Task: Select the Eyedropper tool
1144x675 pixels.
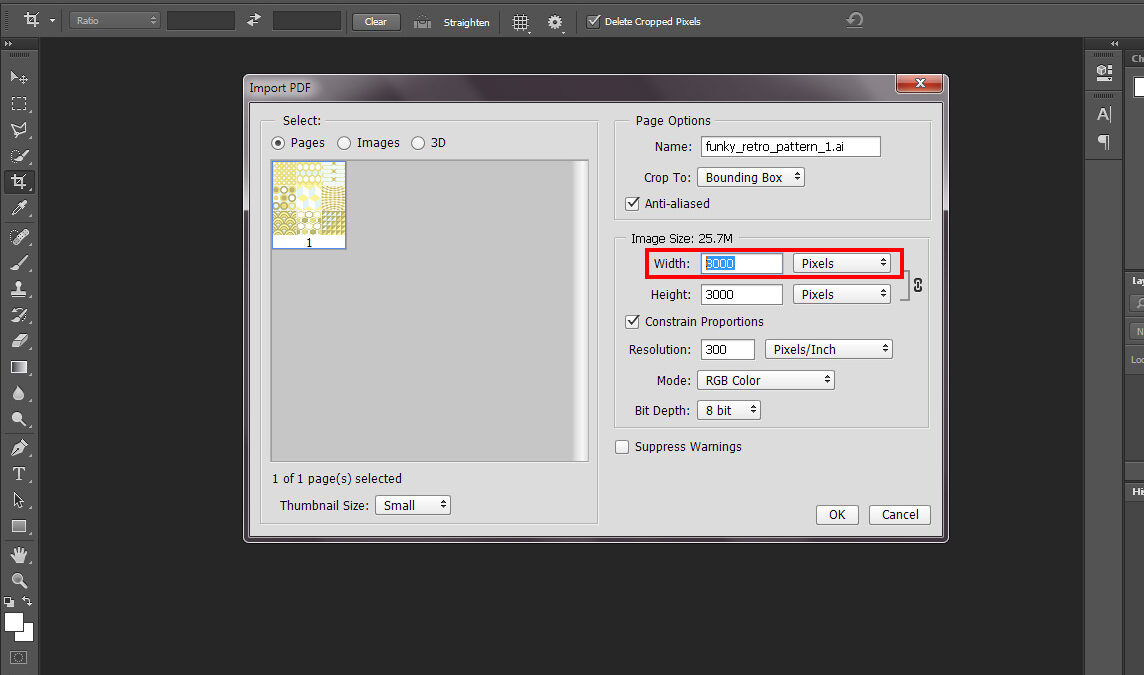Action: [18, 208]
